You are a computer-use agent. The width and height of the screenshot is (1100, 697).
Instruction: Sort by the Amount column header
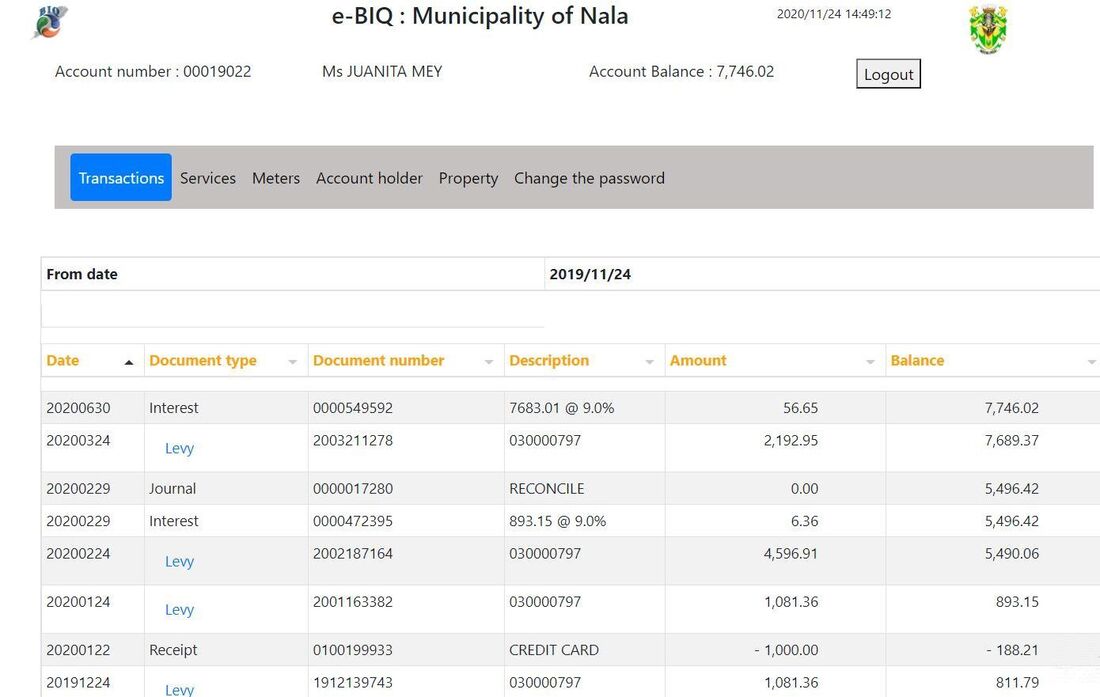698,360
